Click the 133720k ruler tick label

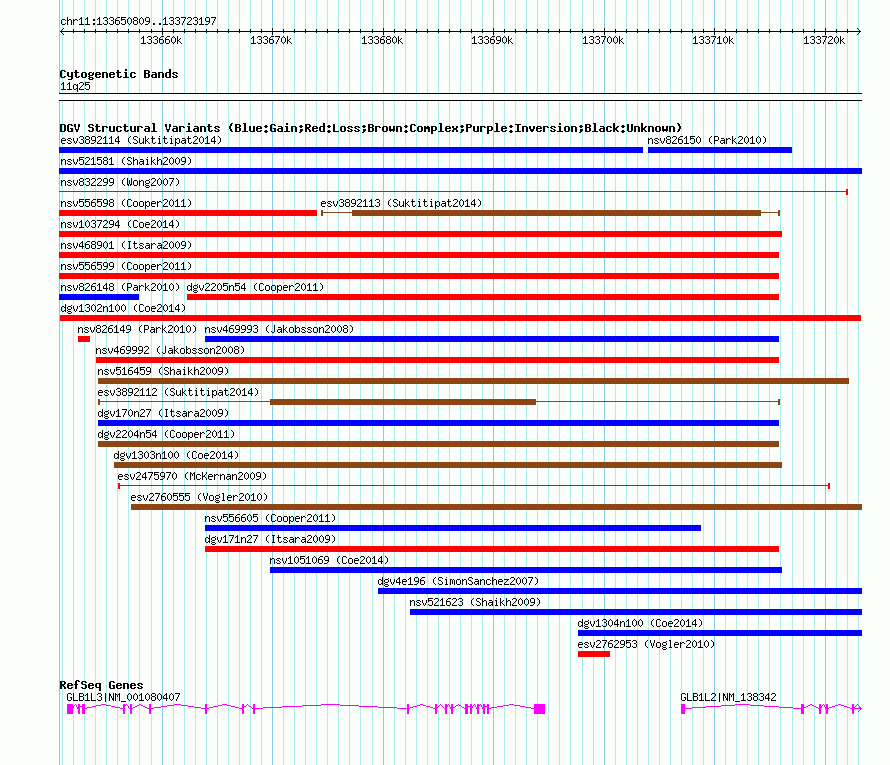(824, 40)
